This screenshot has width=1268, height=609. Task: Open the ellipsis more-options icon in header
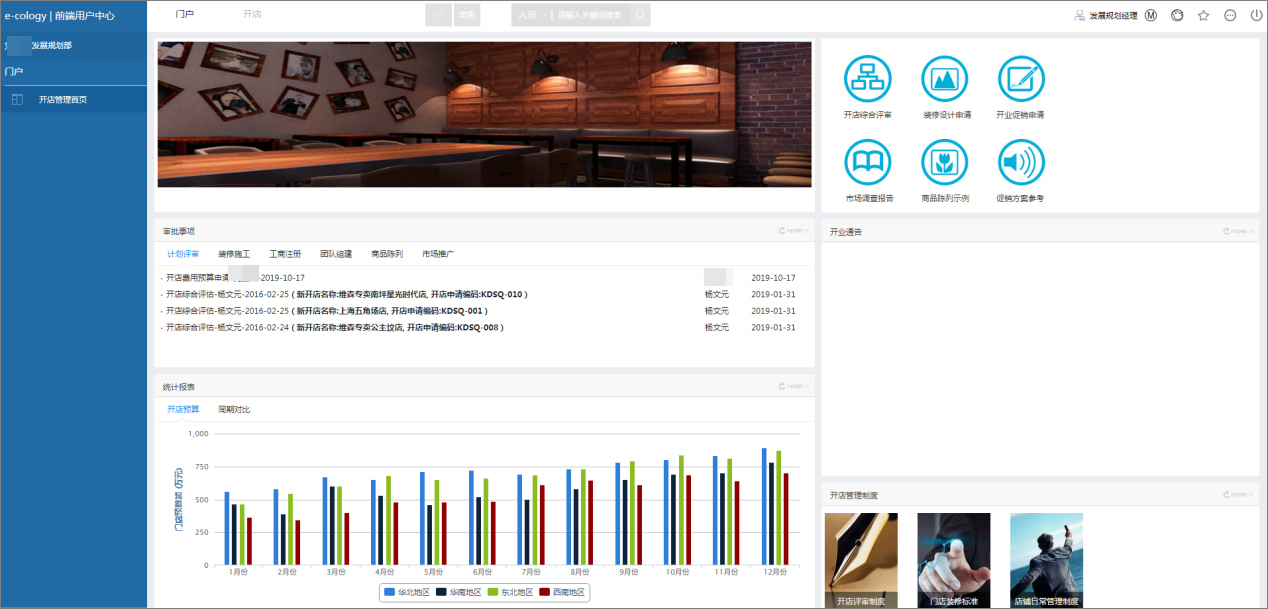point(1229,15)
